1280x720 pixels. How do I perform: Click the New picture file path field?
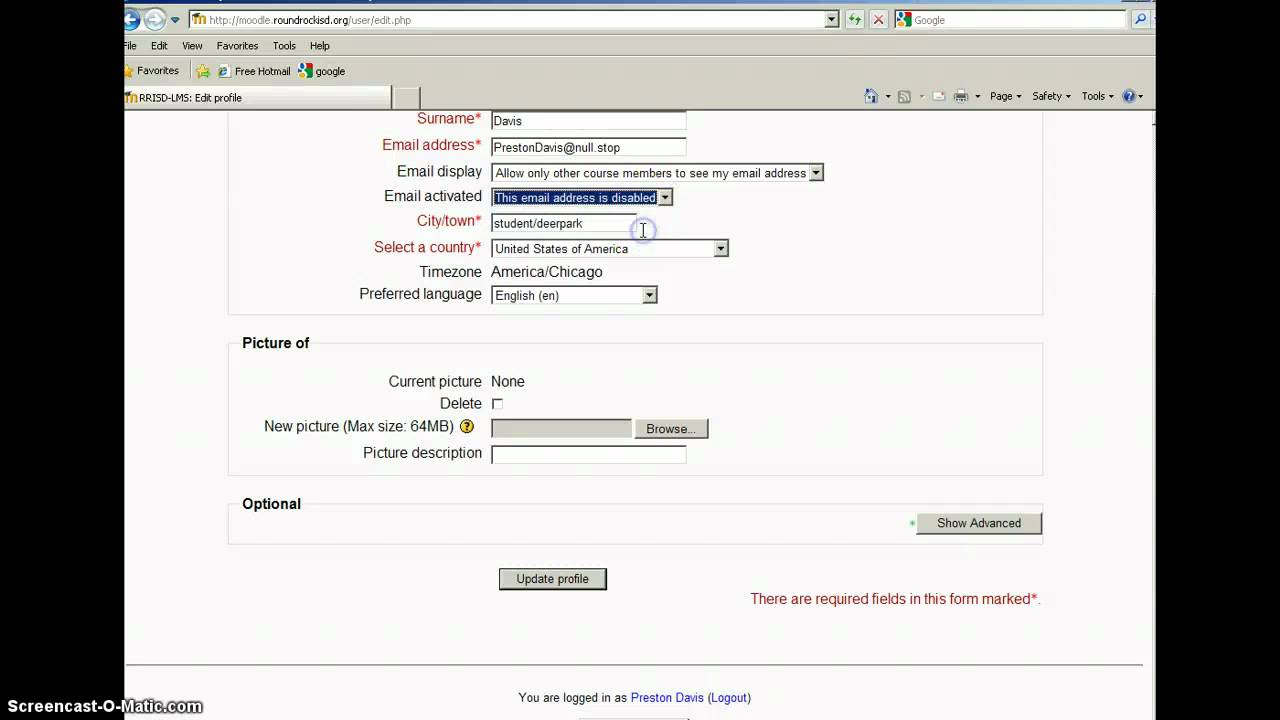[x=561, y=429]
